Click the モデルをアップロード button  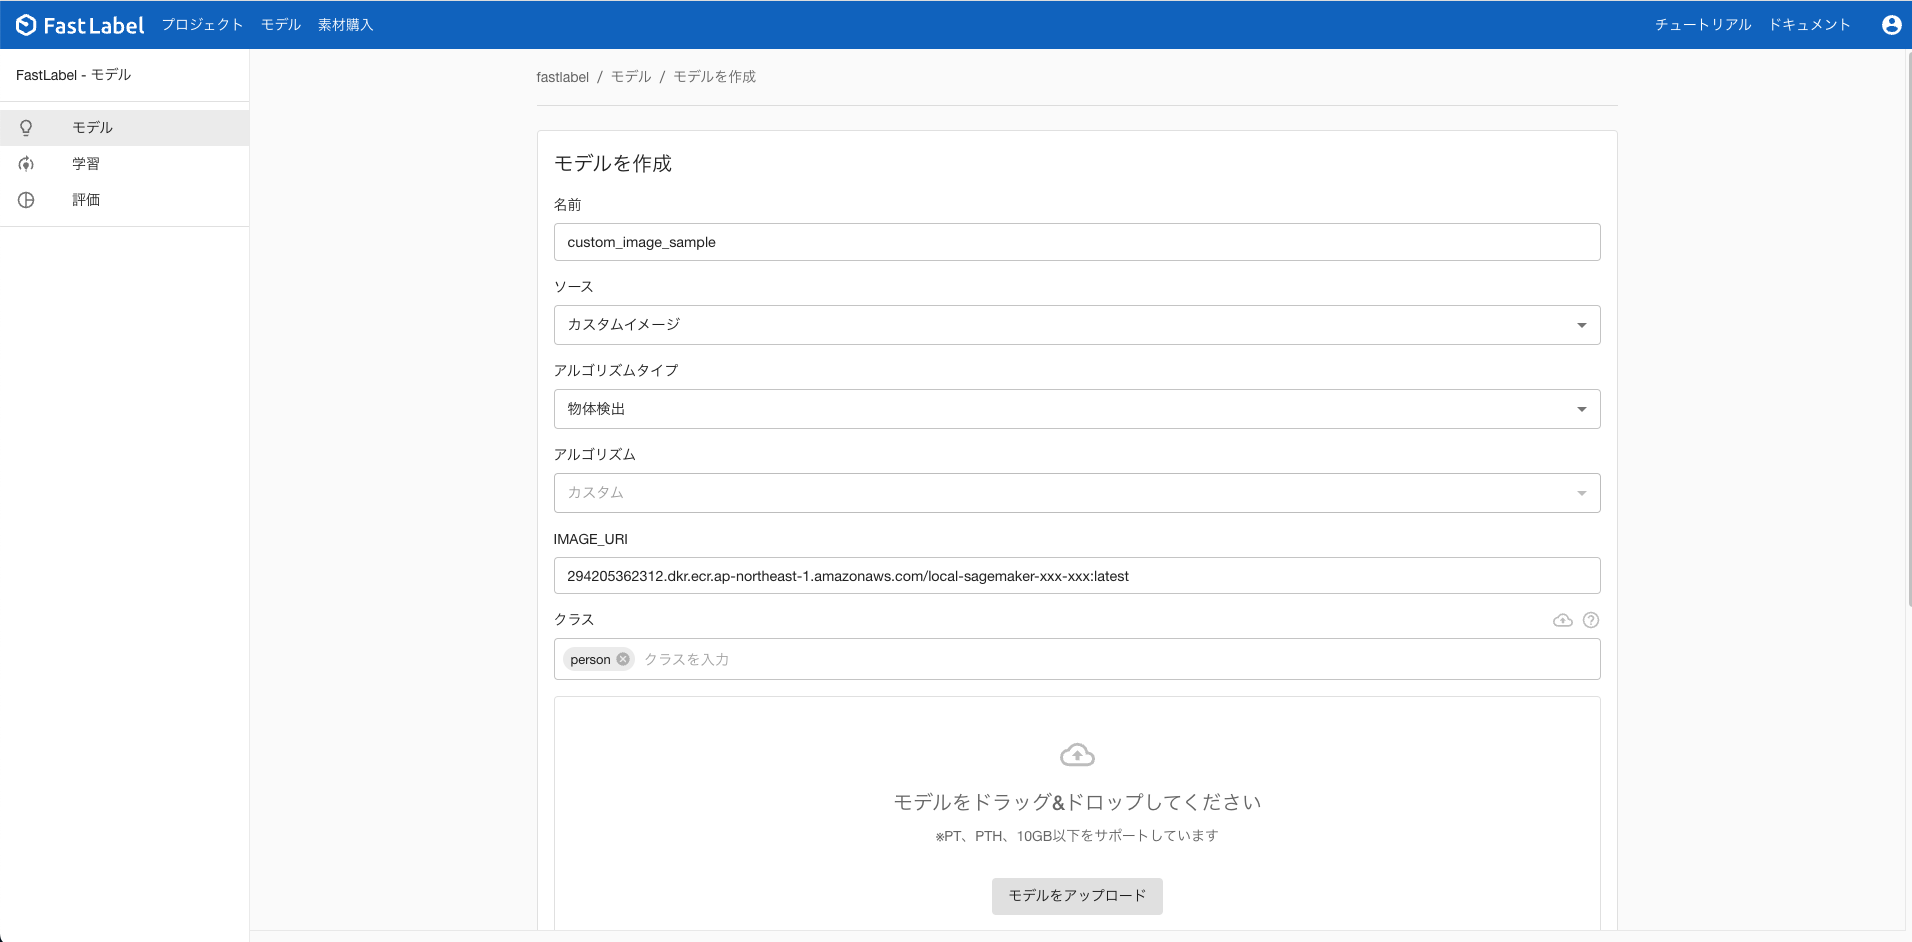(x=1077, y=896)
